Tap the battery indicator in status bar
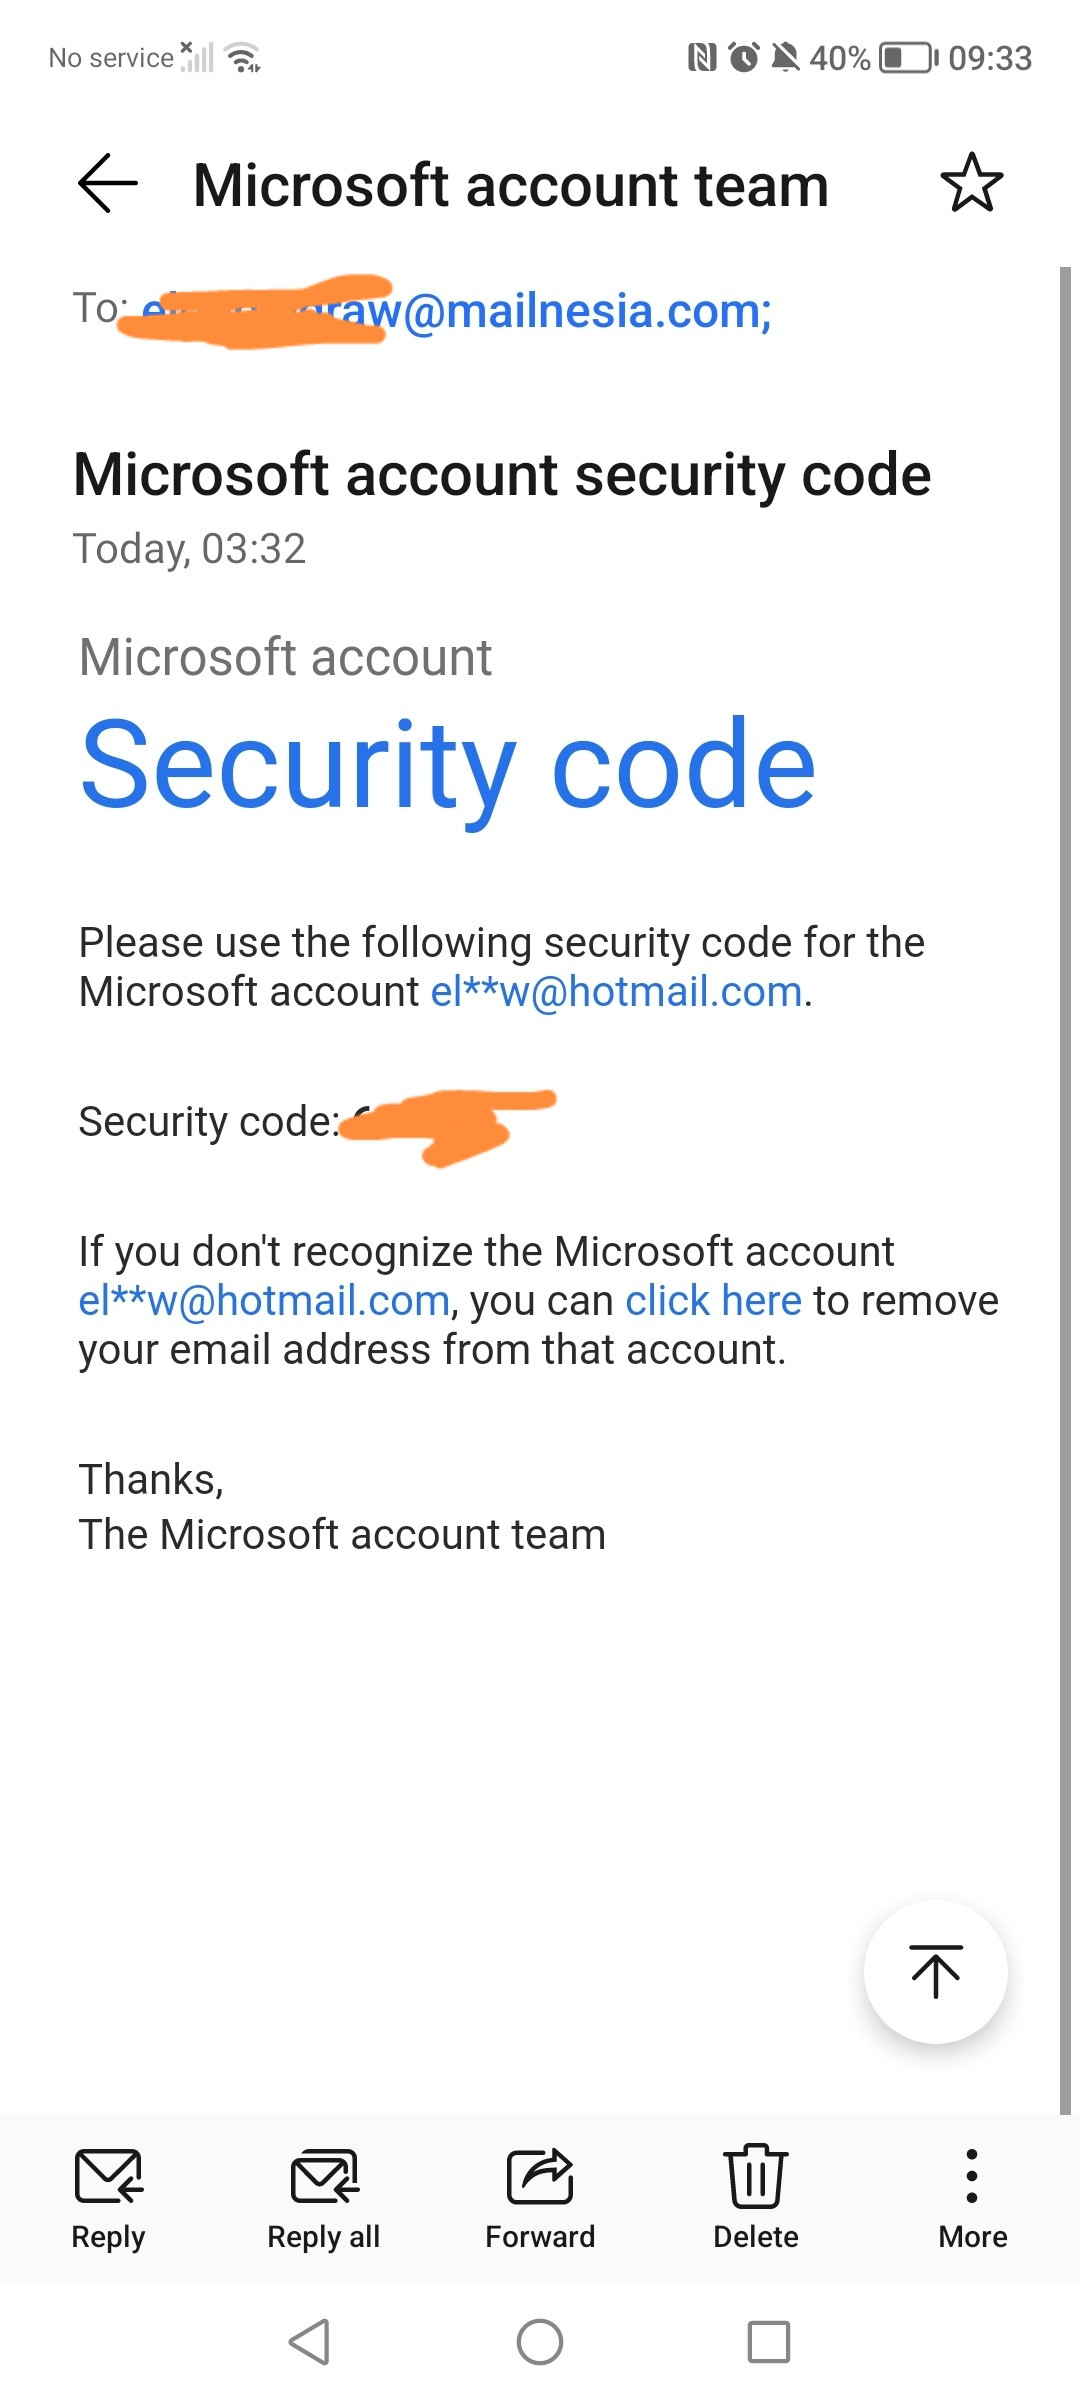The width and height of the screenshot is (1080, 2400). pos(908,58)
